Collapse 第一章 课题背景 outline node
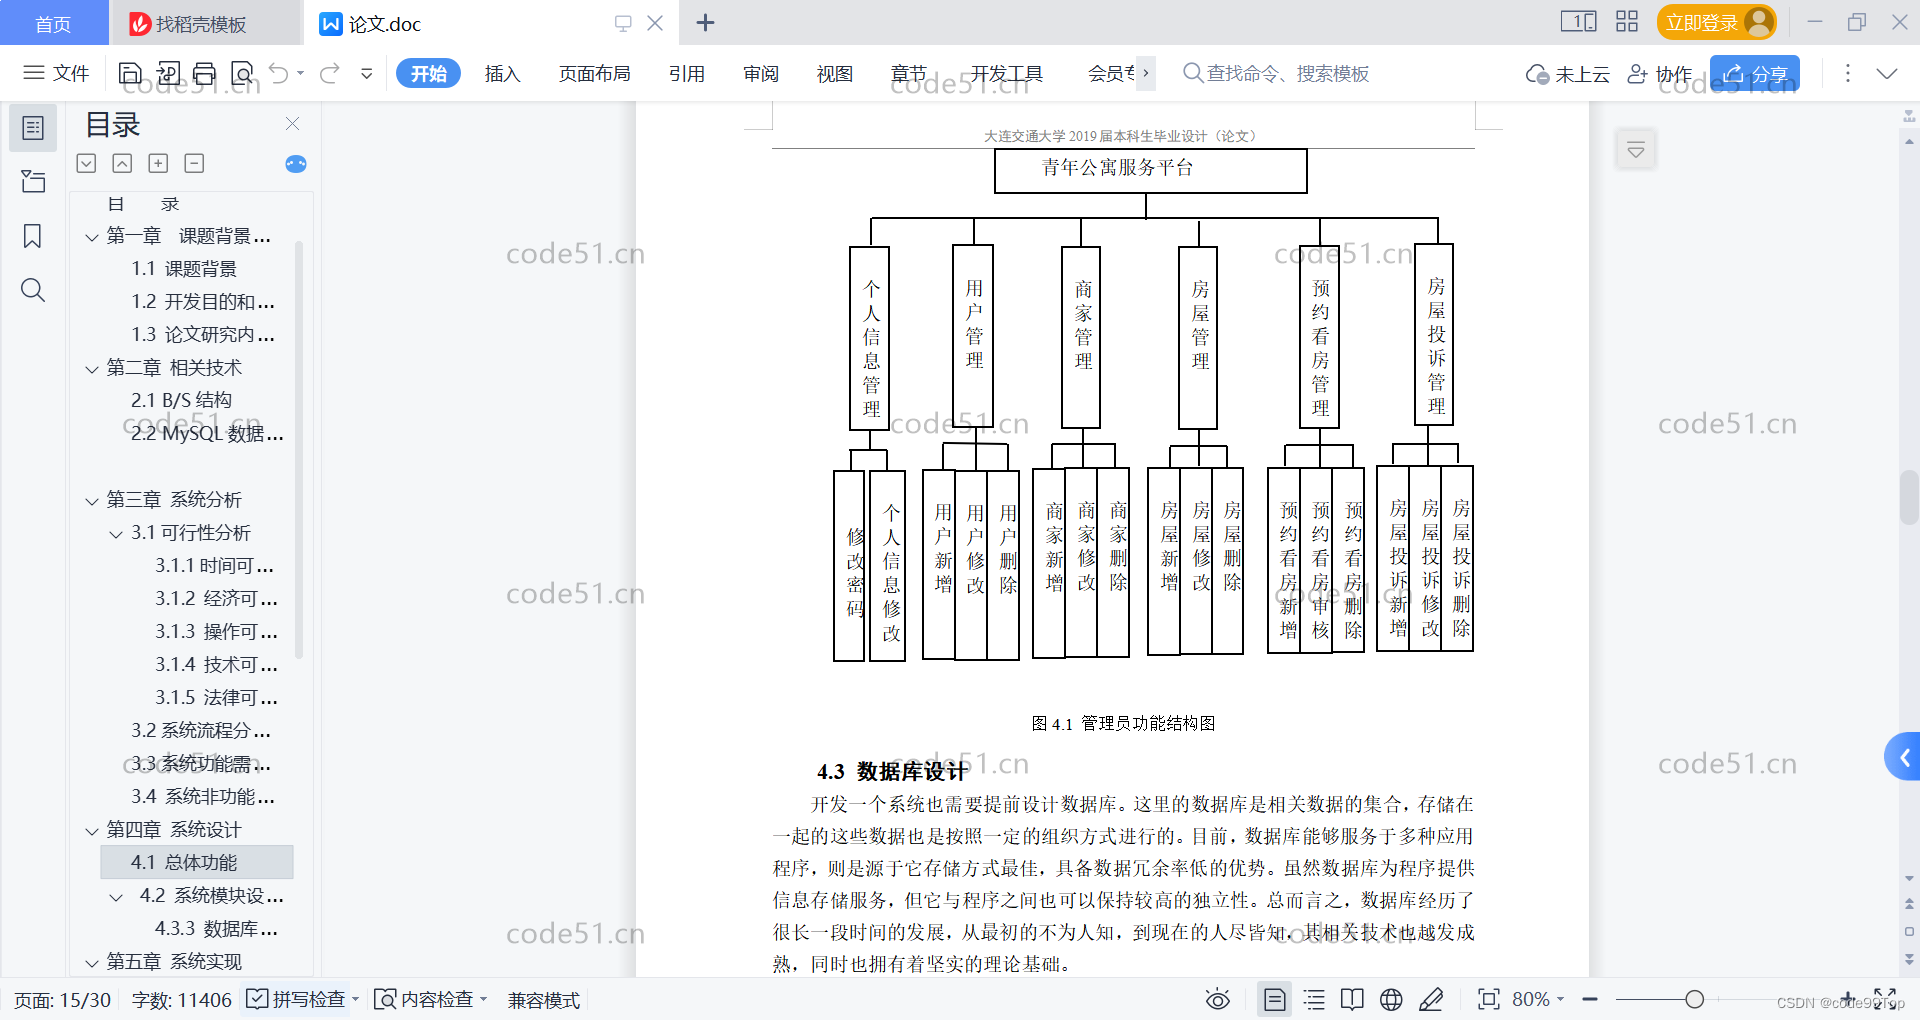Image resolution: width=1920 pixels, height=1020 pixels. coord(92,237)
